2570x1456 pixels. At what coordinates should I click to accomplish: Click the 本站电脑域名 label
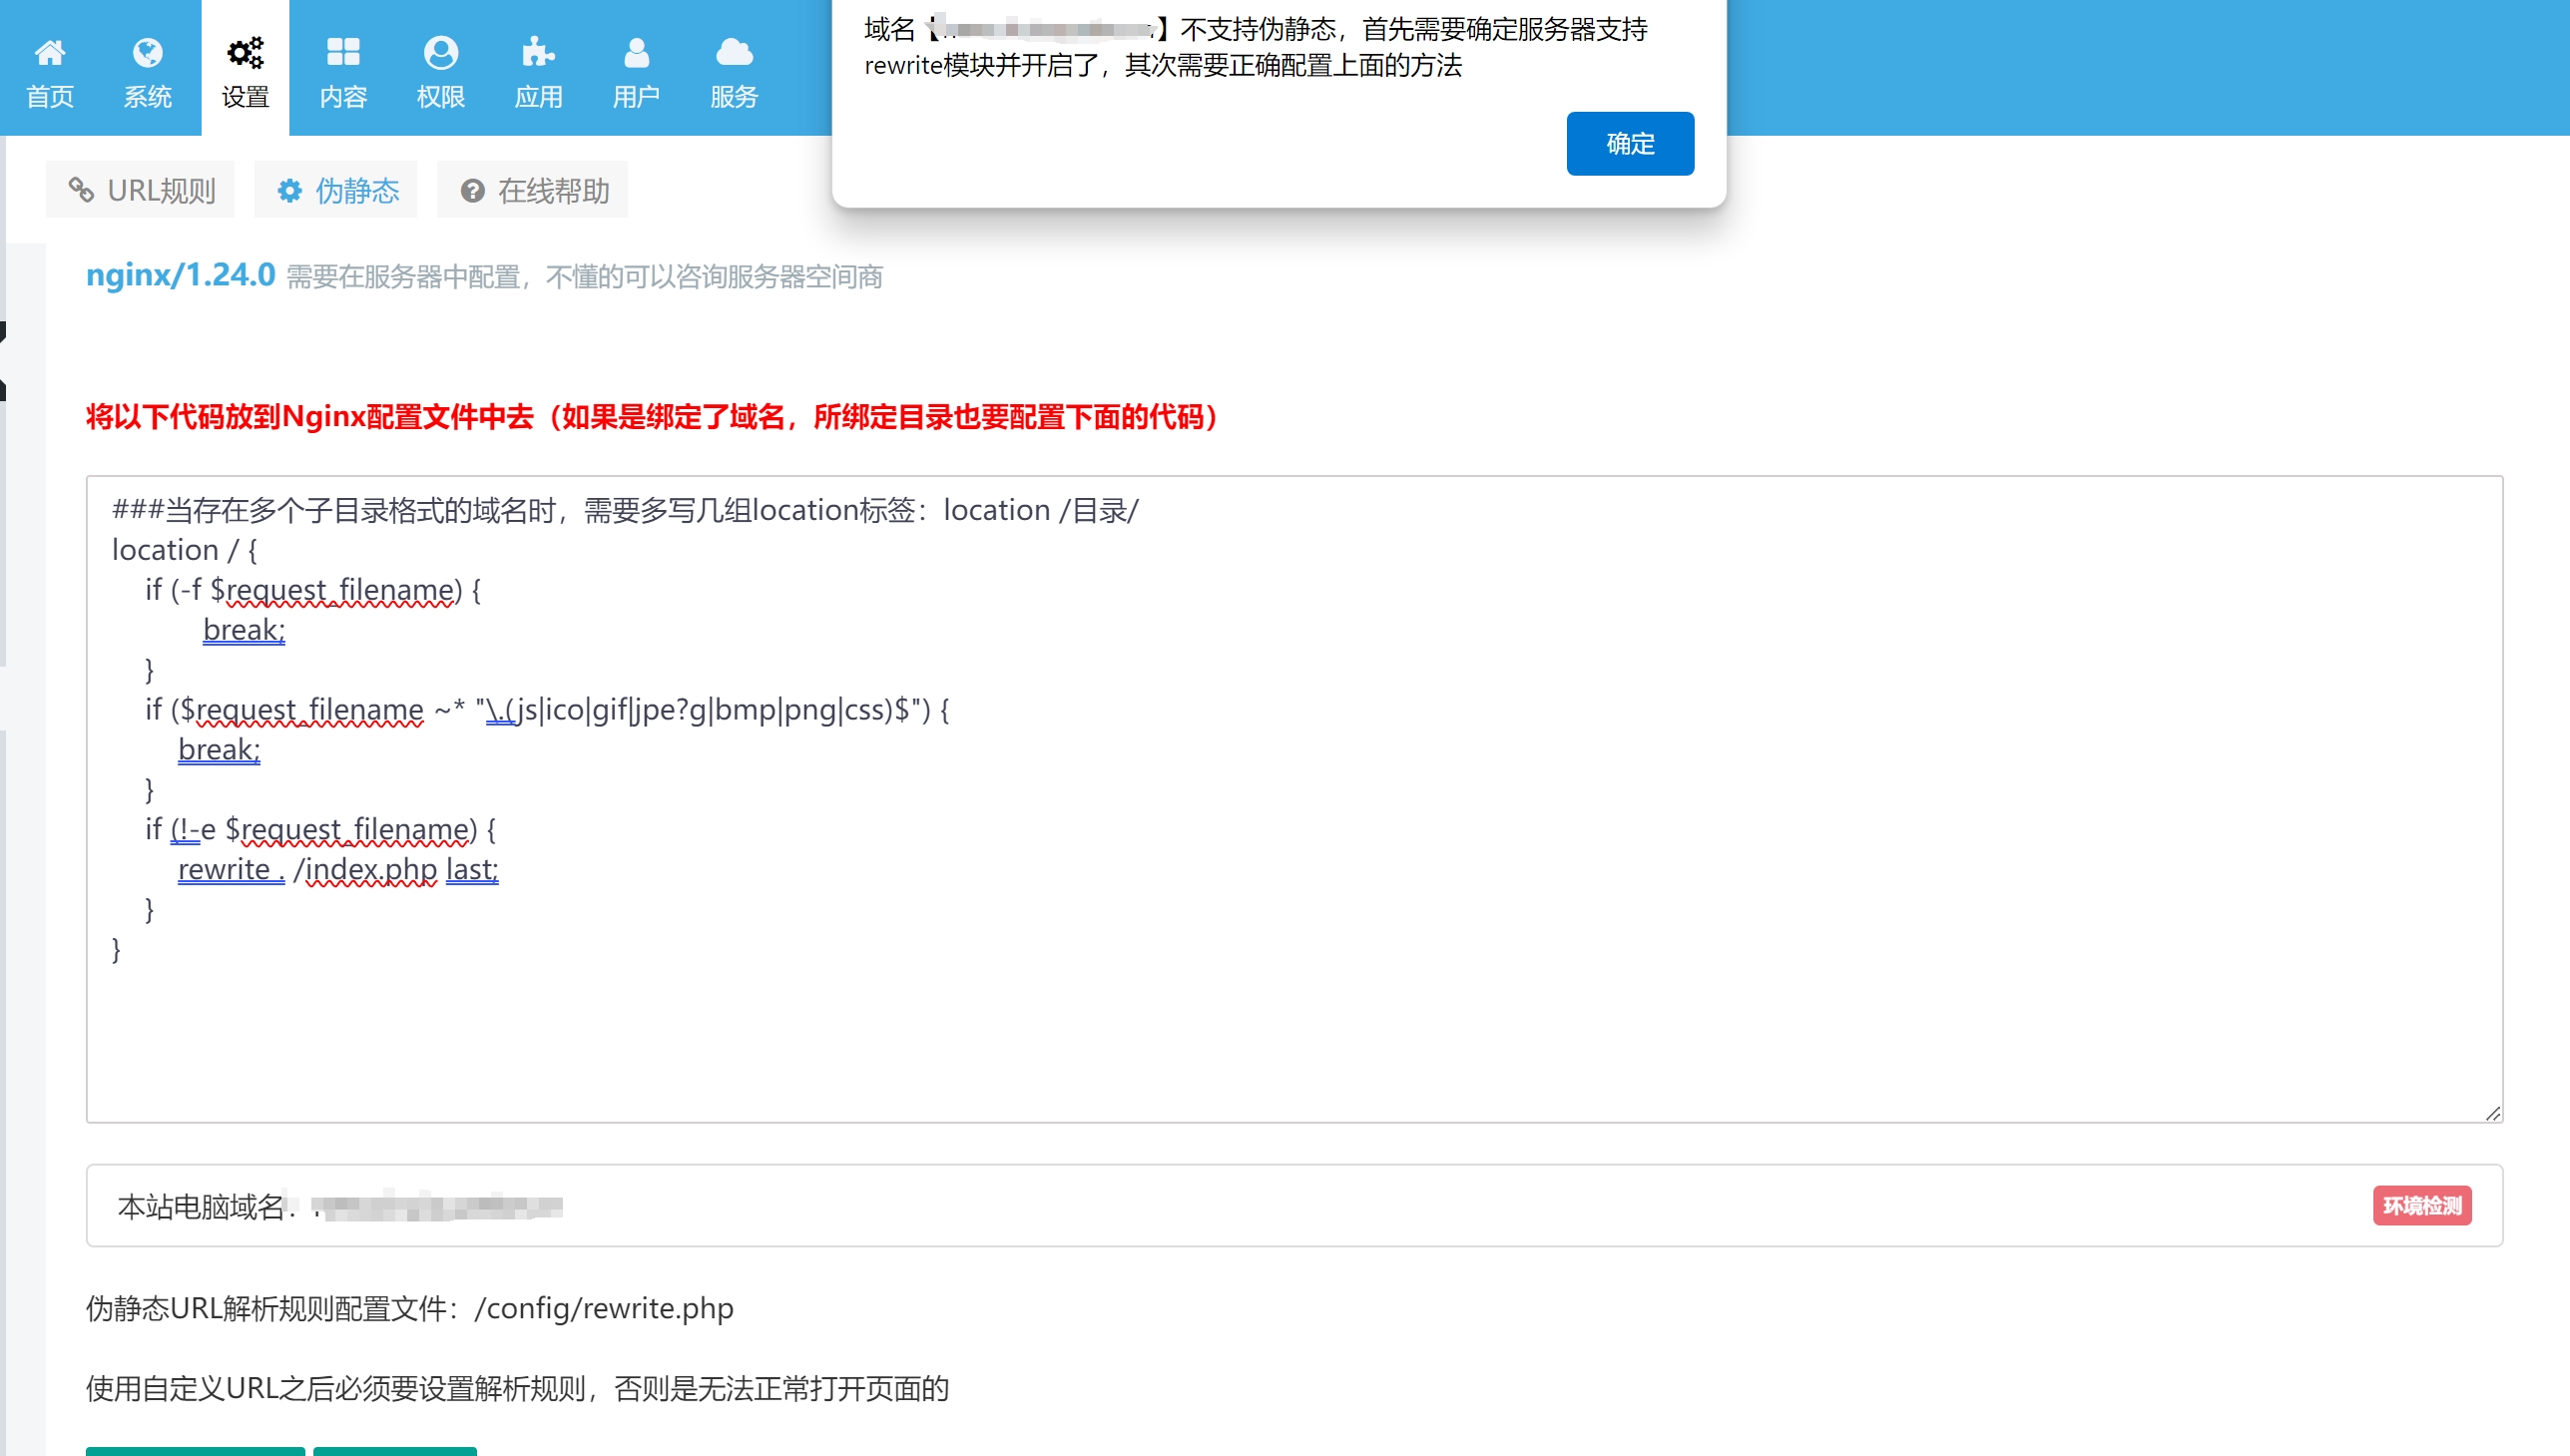(x=201, y=1206)
